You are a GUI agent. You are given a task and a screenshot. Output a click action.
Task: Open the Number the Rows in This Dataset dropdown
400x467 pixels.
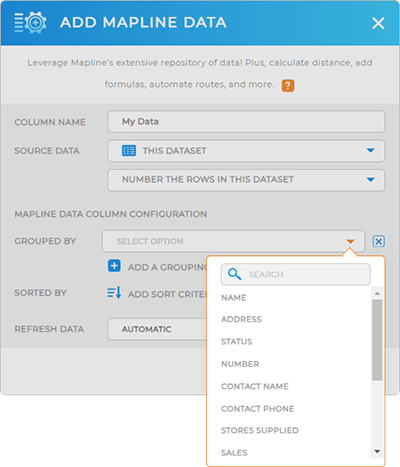246,180
